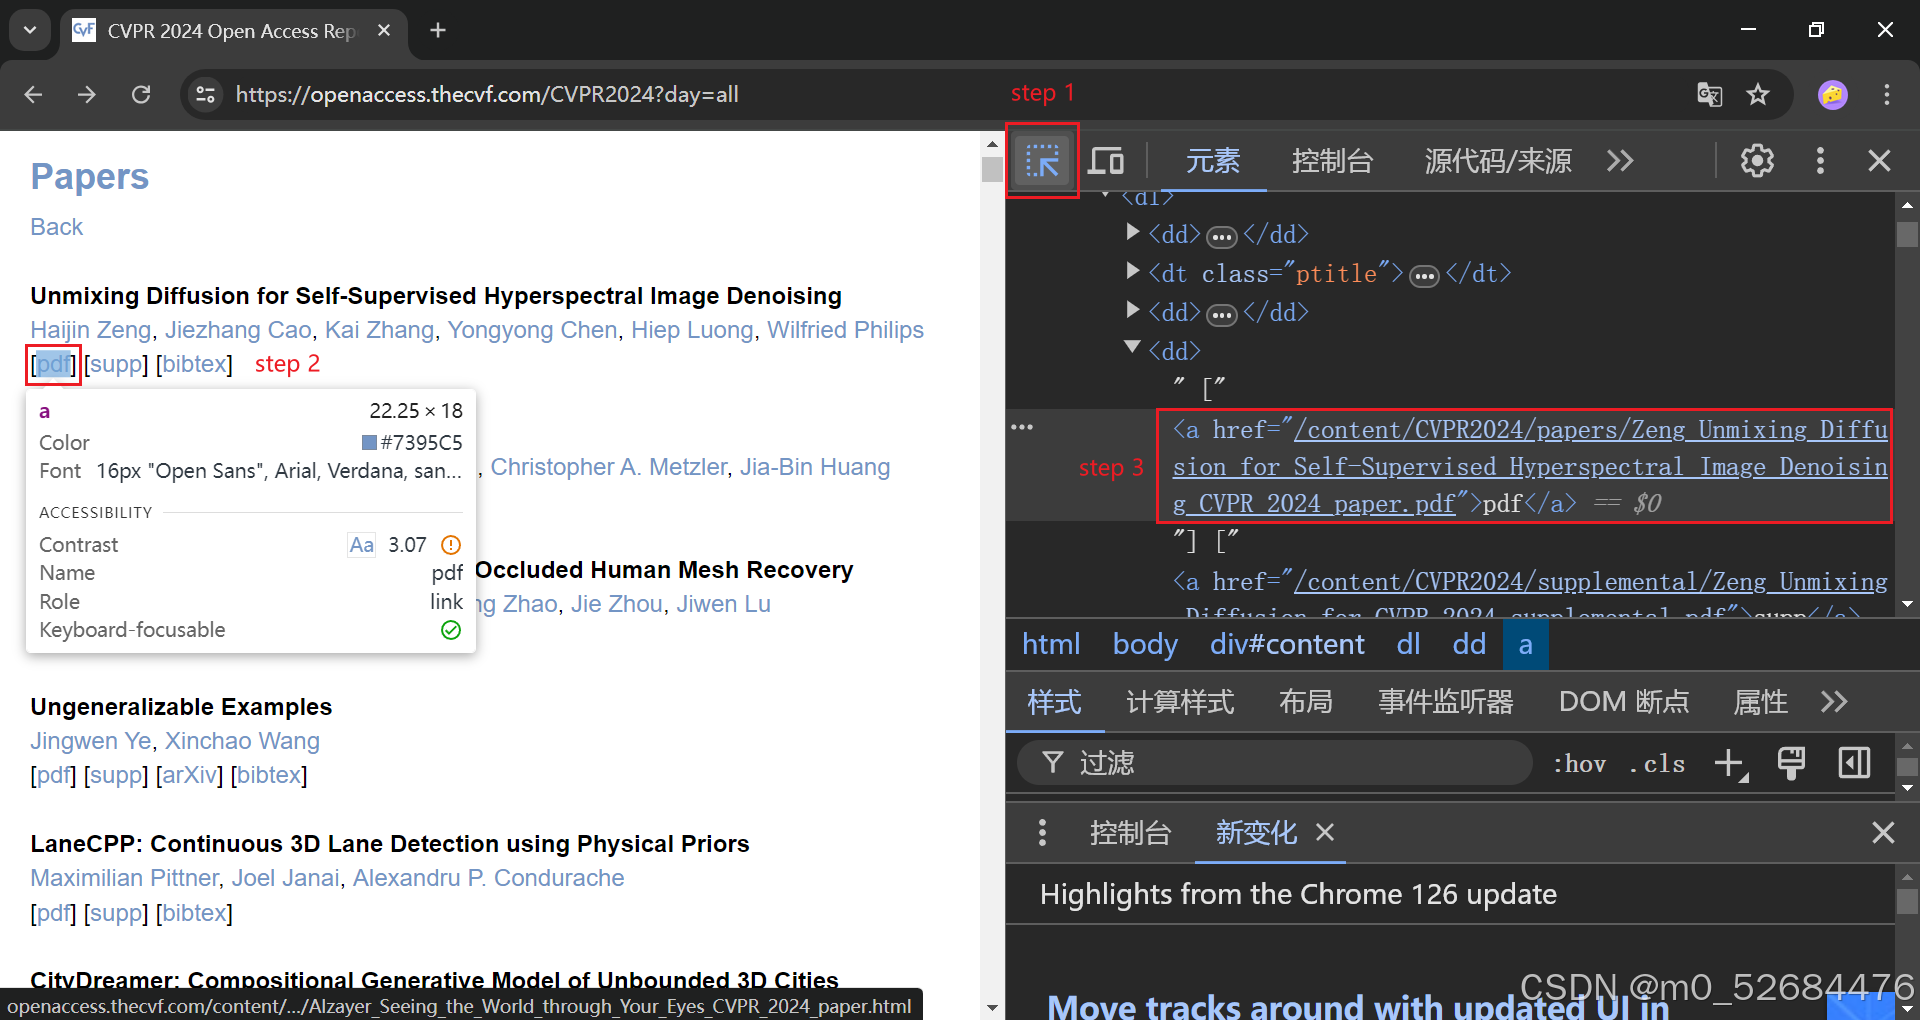The width and height of the screenshot is (1920, 1020).
Task: Select the 事件监听器 tab
Action: click(1446, 702)
